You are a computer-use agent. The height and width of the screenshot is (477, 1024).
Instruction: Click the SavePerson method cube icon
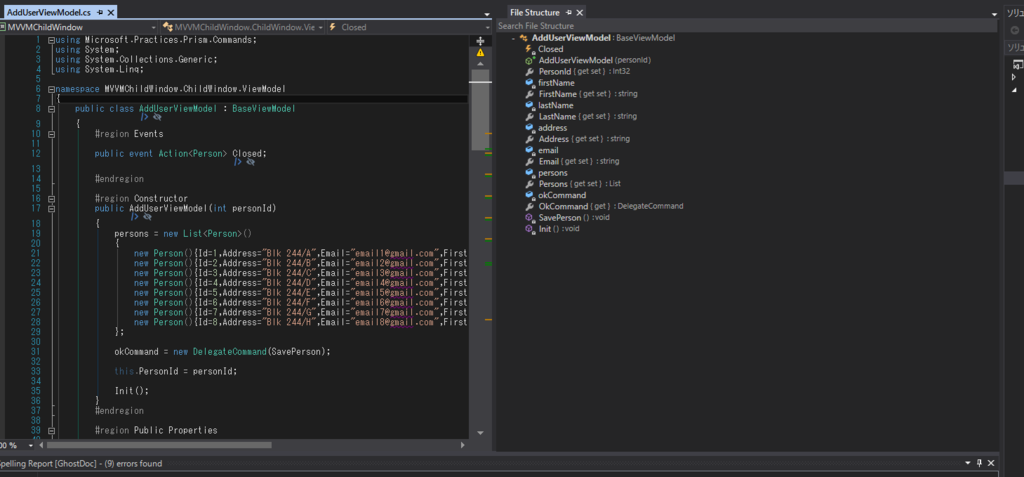click(x=530, y=217)
